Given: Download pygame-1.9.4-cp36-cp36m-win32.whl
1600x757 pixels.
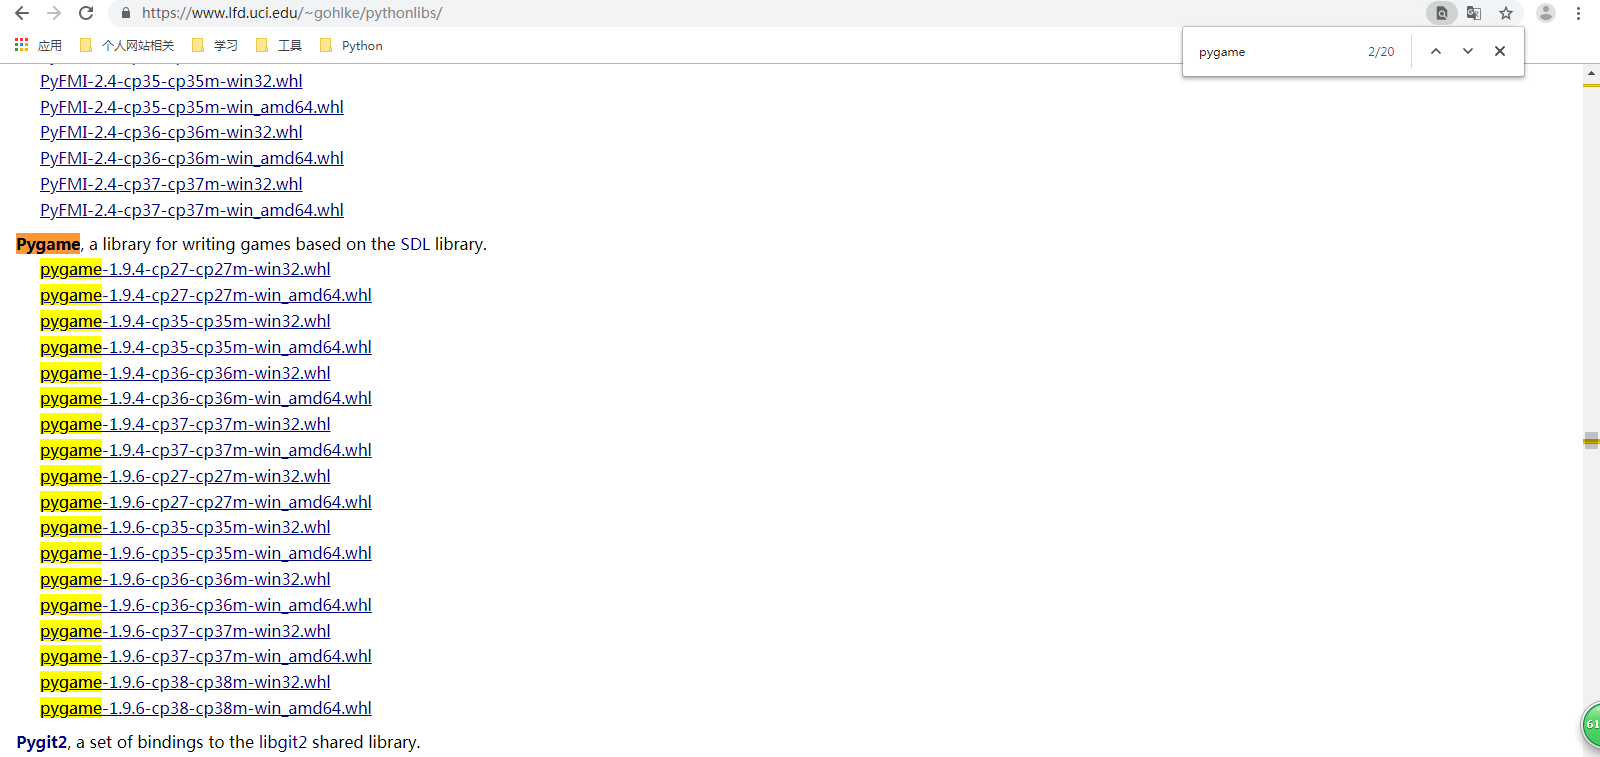Looking at the screenshot, I should click(x=185, y=373).
